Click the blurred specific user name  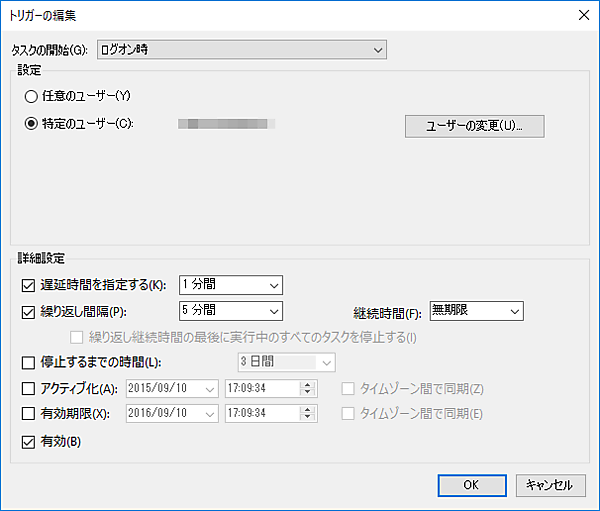(x=227, y=124)
